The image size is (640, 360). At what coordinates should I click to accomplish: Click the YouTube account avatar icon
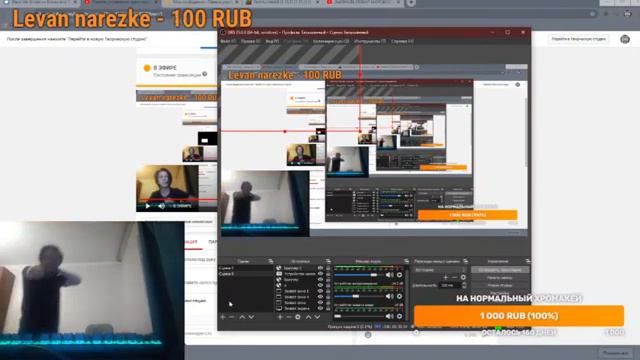tap(624, 39)
